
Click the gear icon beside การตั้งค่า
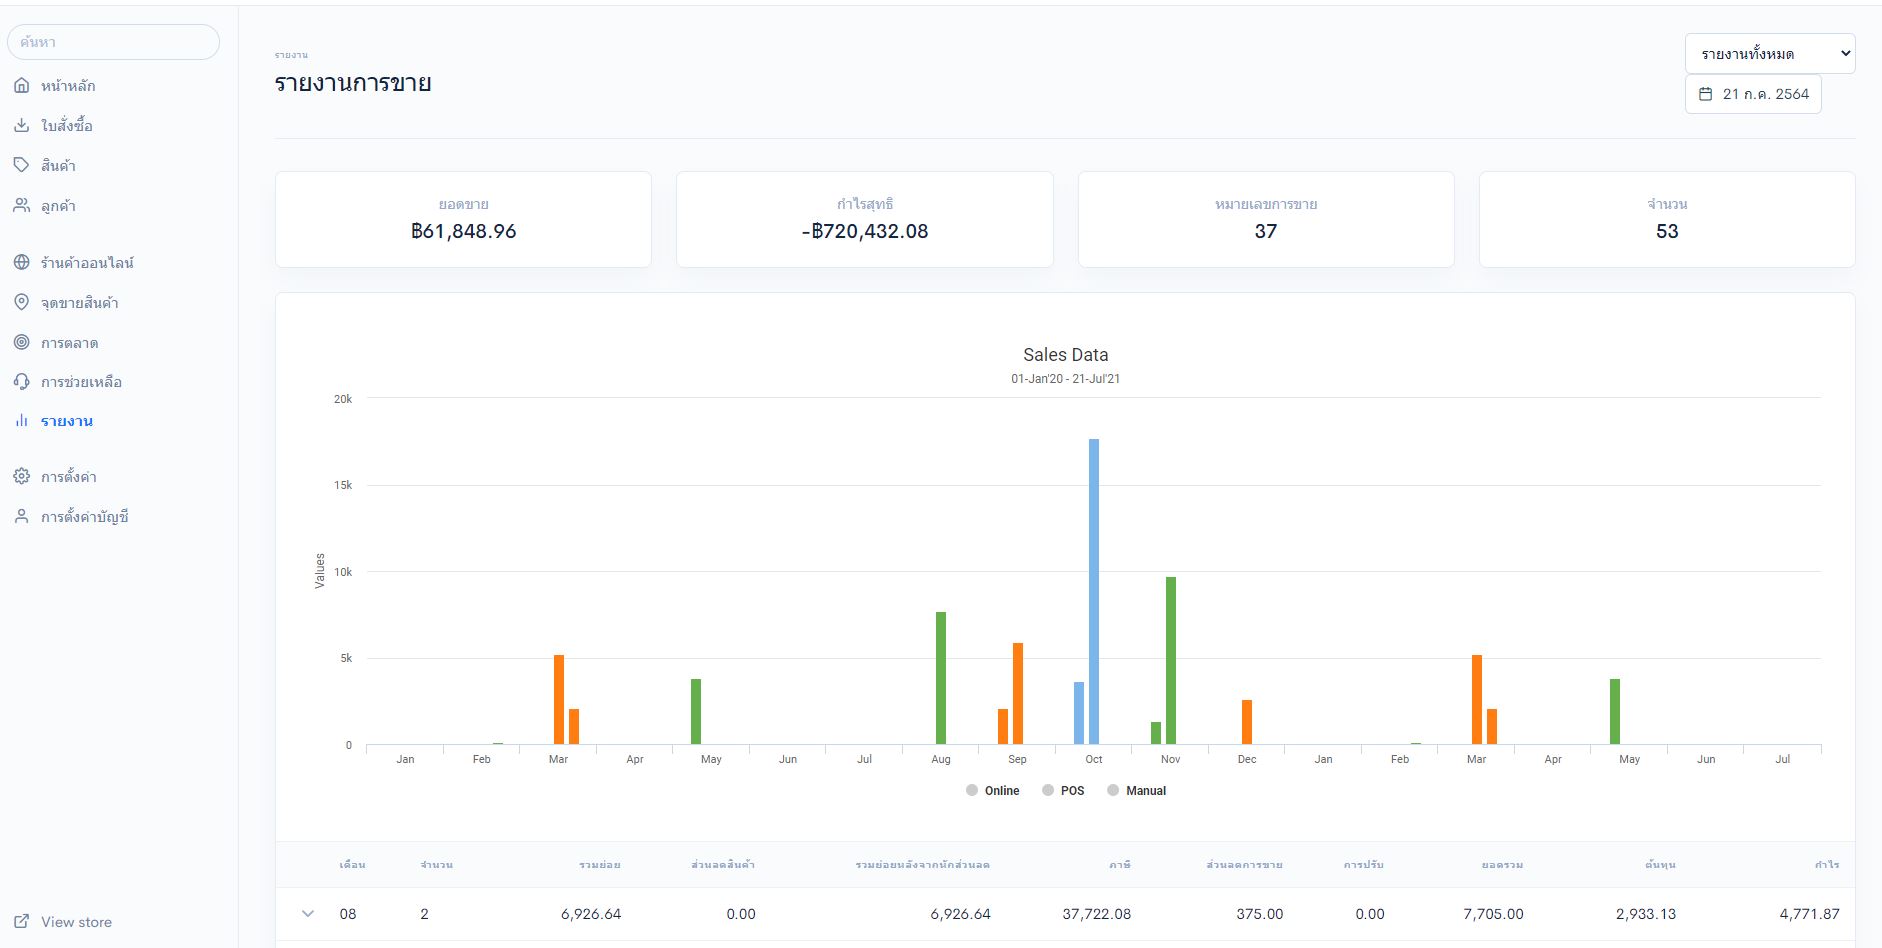21,476
